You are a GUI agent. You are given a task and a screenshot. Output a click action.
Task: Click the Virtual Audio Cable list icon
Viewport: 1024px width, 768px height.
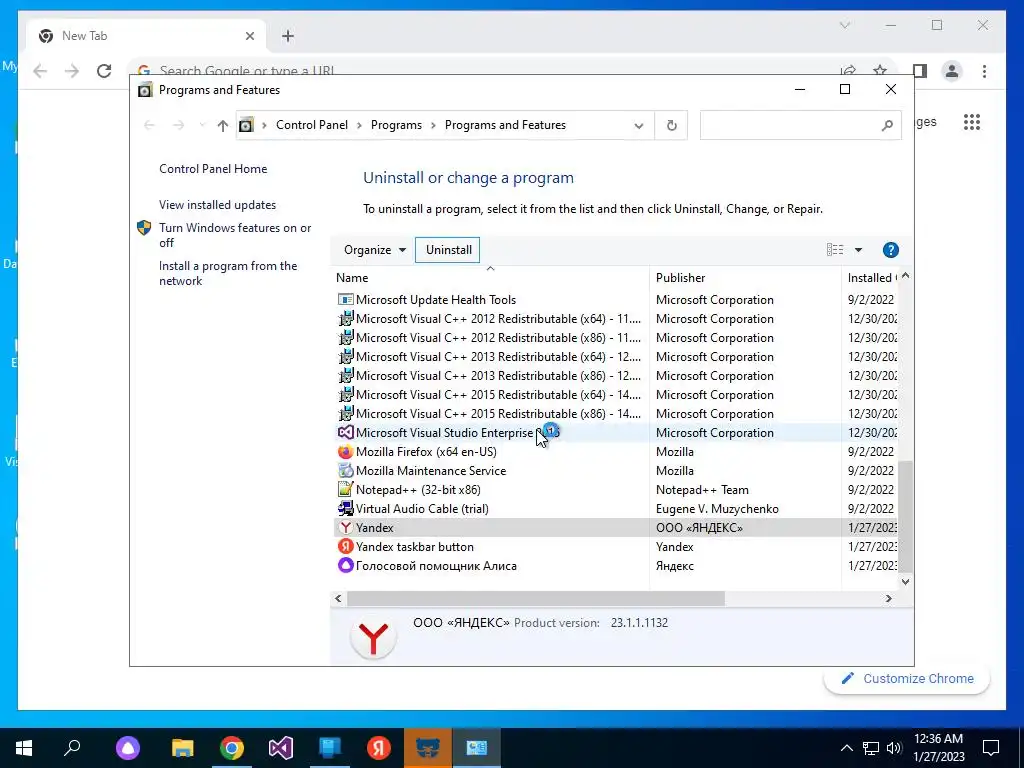(345, 509)
